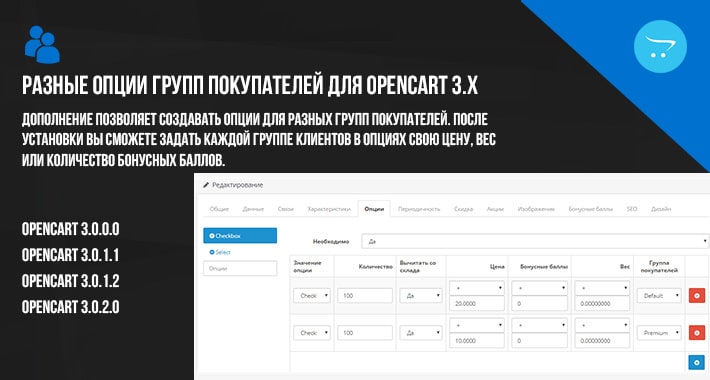Viewport: 710px width, 380px height.
Task: Open price prefix dropdown above 20.0000
Action: coord(477,288)
